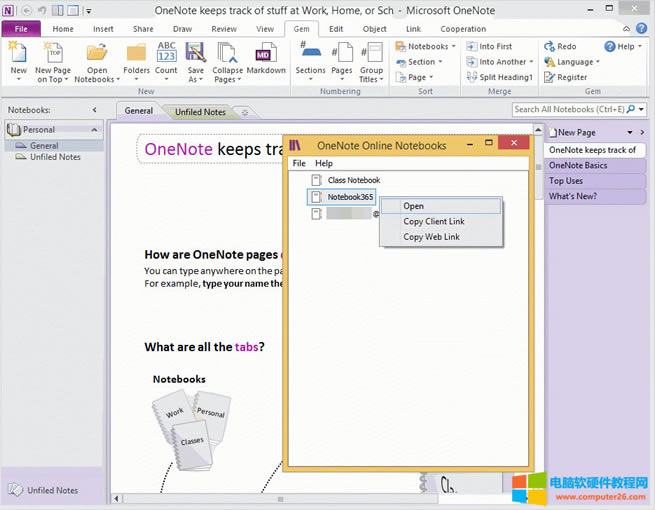
Task: Open the File tab
Action: click(21, 29)
